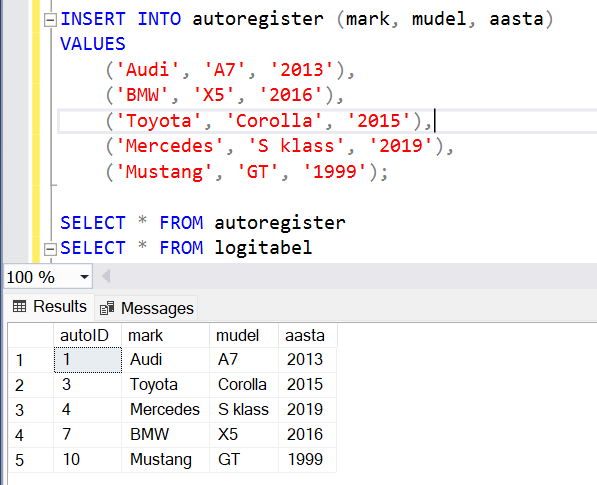Collapse the SELECT logitabel code block
Viewport: 597px width, 485px height.
(50, 249)
